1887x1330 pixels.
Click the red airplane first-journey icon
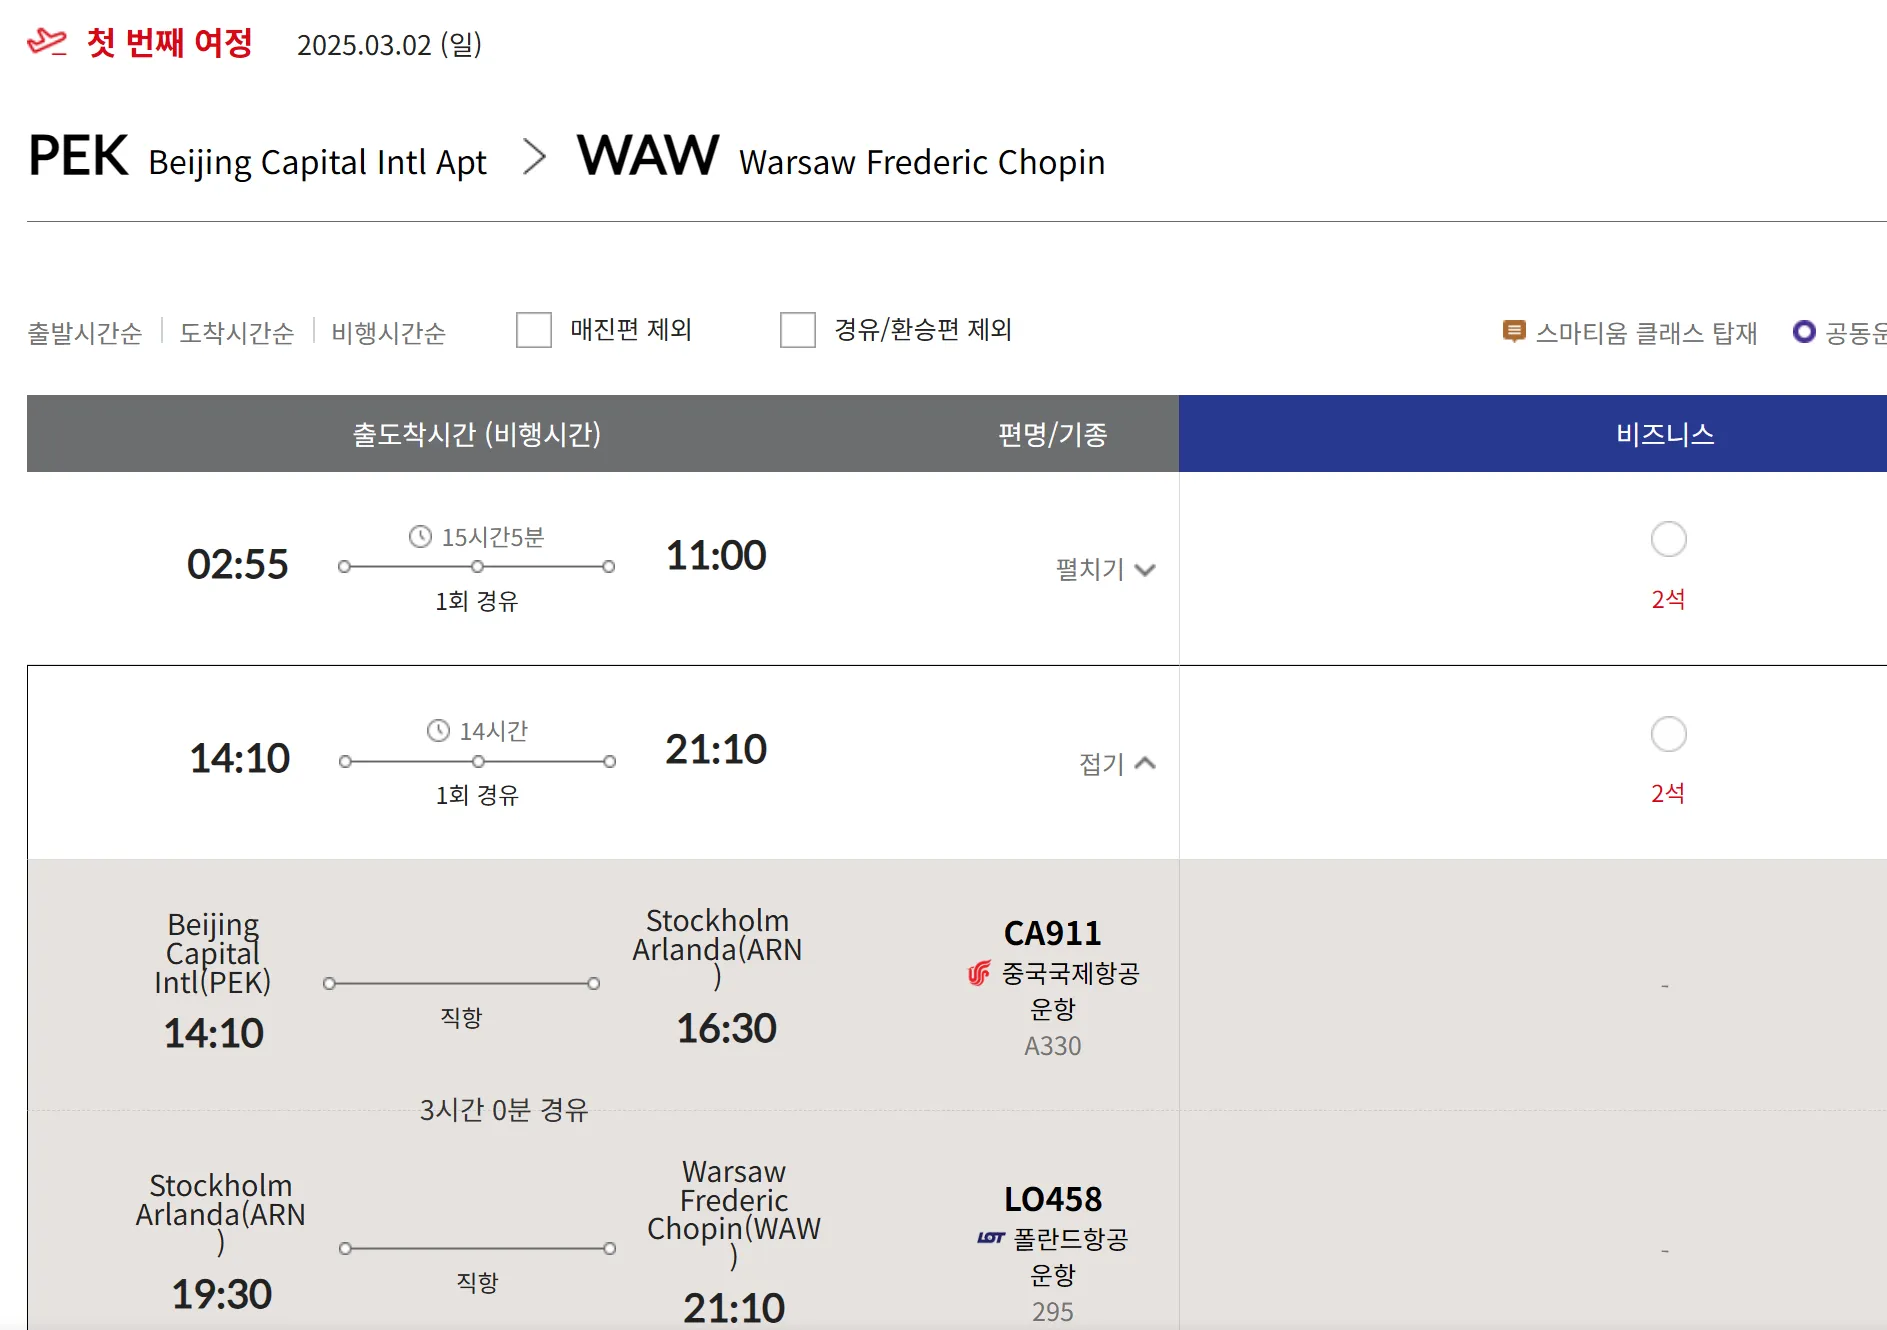[x=46, y=42]
